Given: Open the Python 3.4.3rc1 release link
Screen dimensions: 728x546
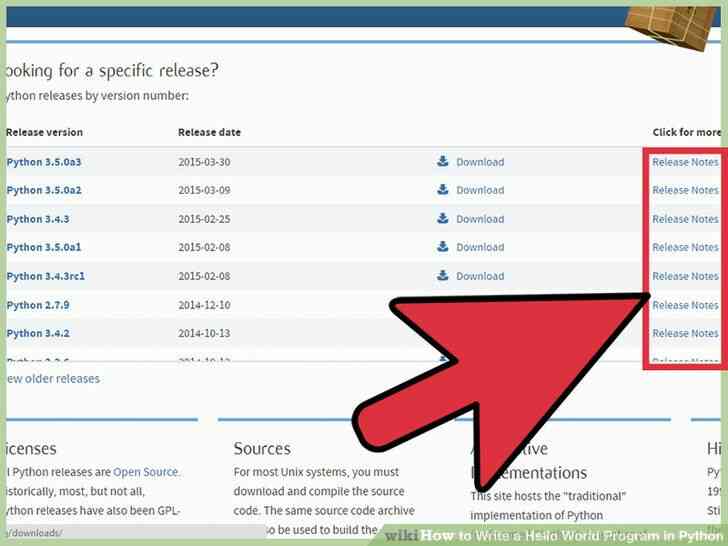Looking at the screenshot, I should (46, 276).
